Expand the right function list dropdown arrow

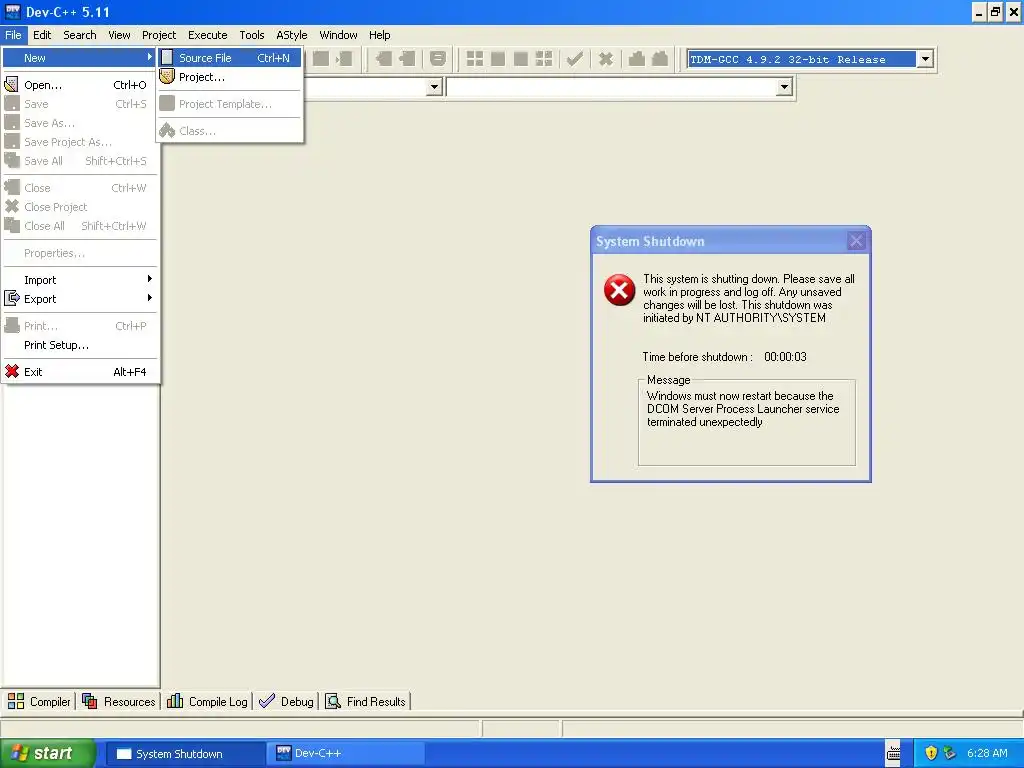click(x=784, y=87)
